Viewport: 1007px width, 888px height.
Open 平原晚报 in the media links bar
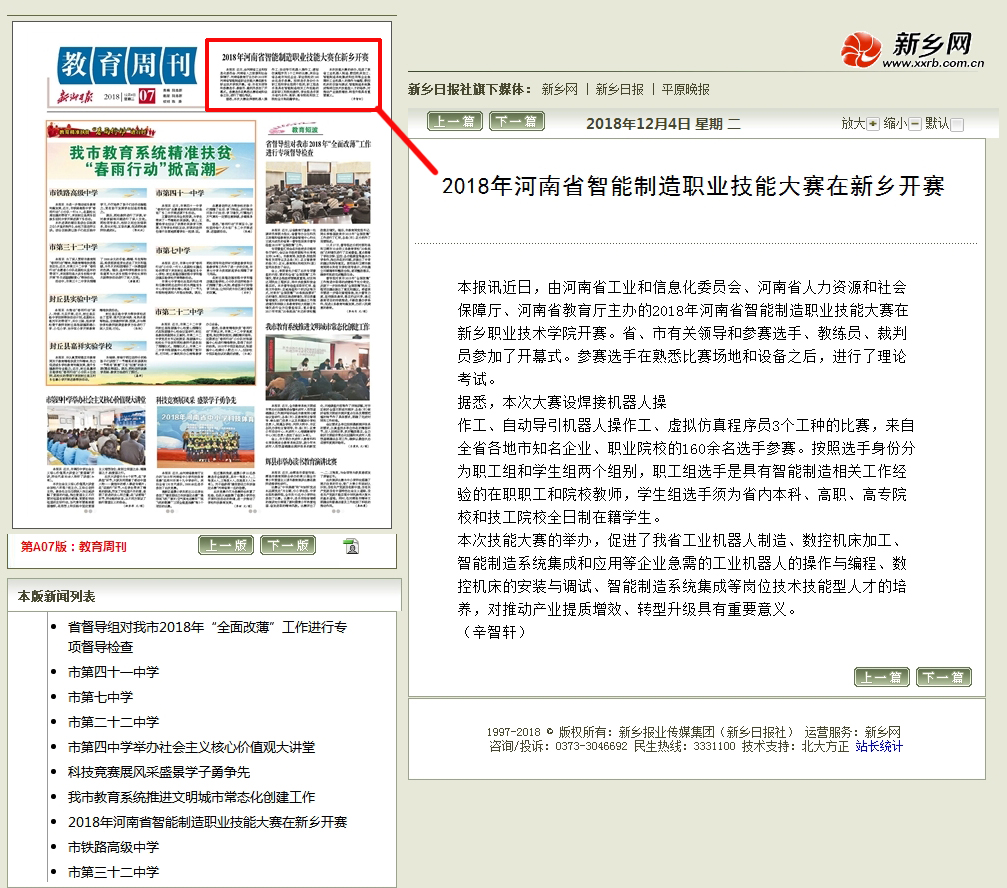point(686,89)
